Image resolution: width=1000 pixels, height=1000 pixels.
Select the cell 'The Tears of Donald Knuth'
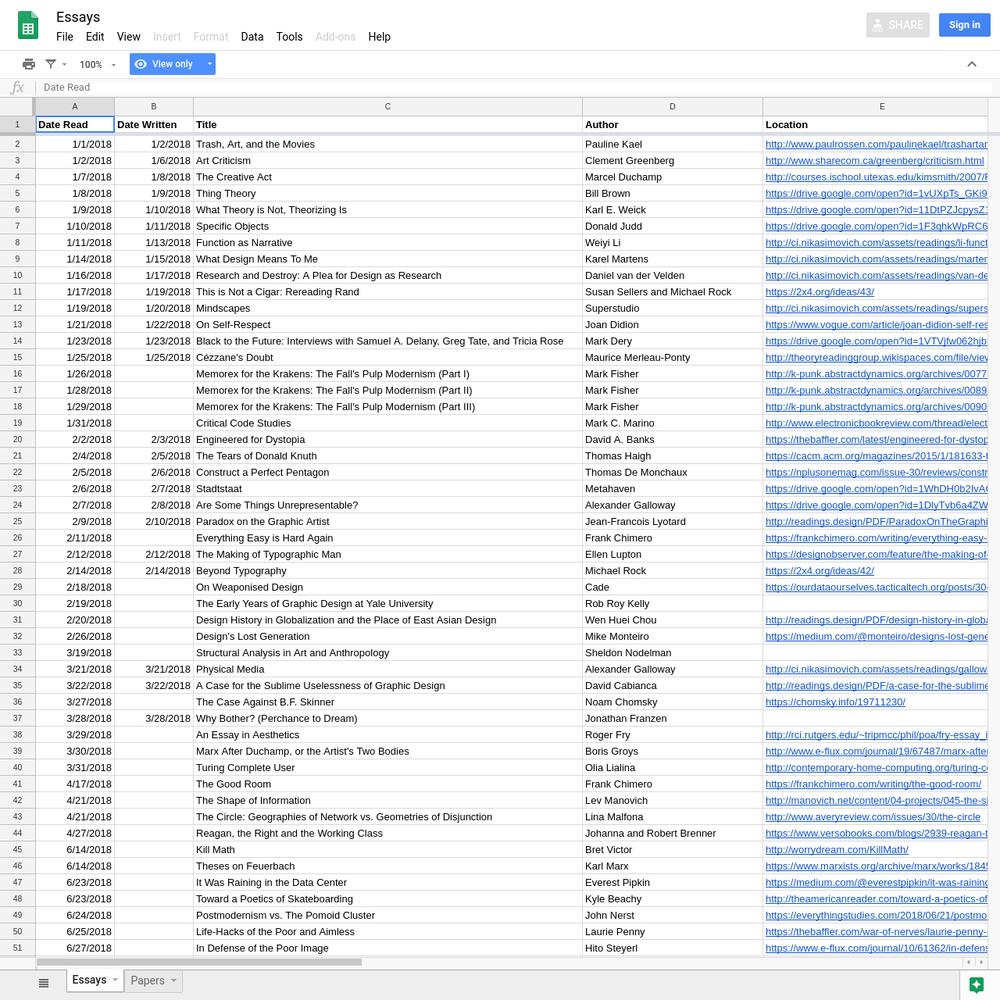[388, 456]
